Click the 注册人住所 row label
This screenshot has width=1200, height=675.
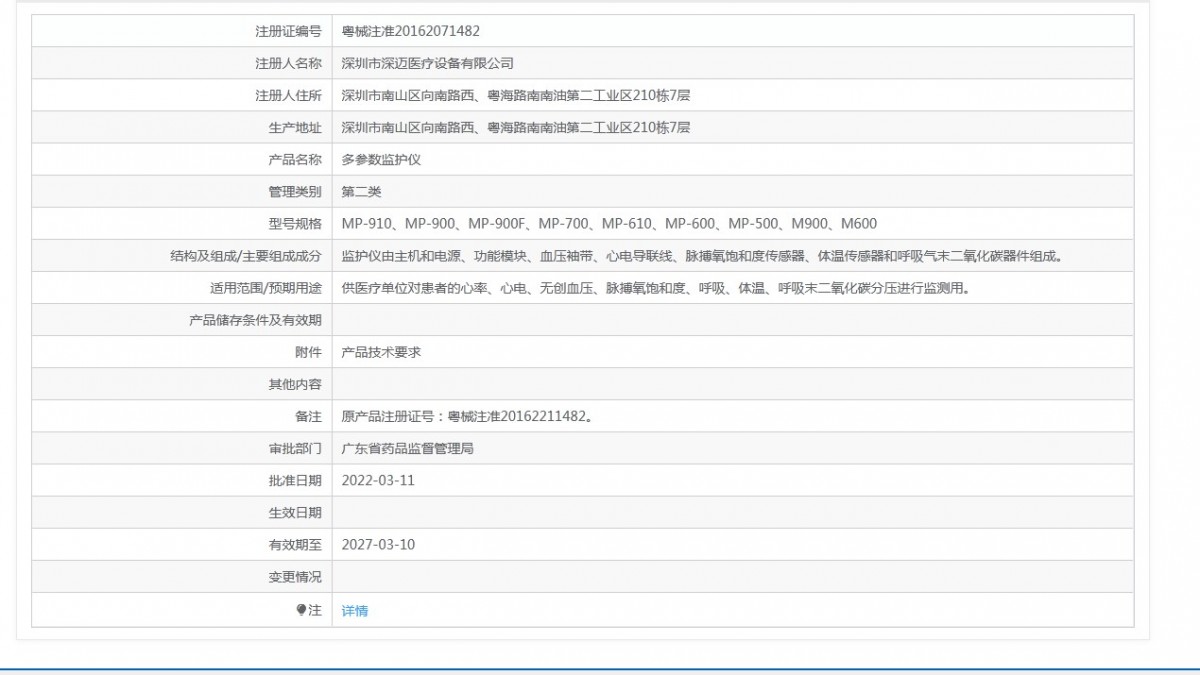[x=289, y=95]
